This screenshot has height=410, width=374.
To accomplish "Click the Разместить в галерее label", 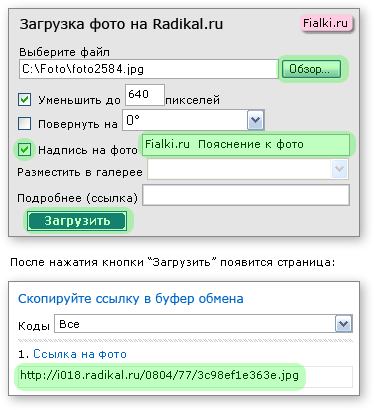I will [80, 172].
